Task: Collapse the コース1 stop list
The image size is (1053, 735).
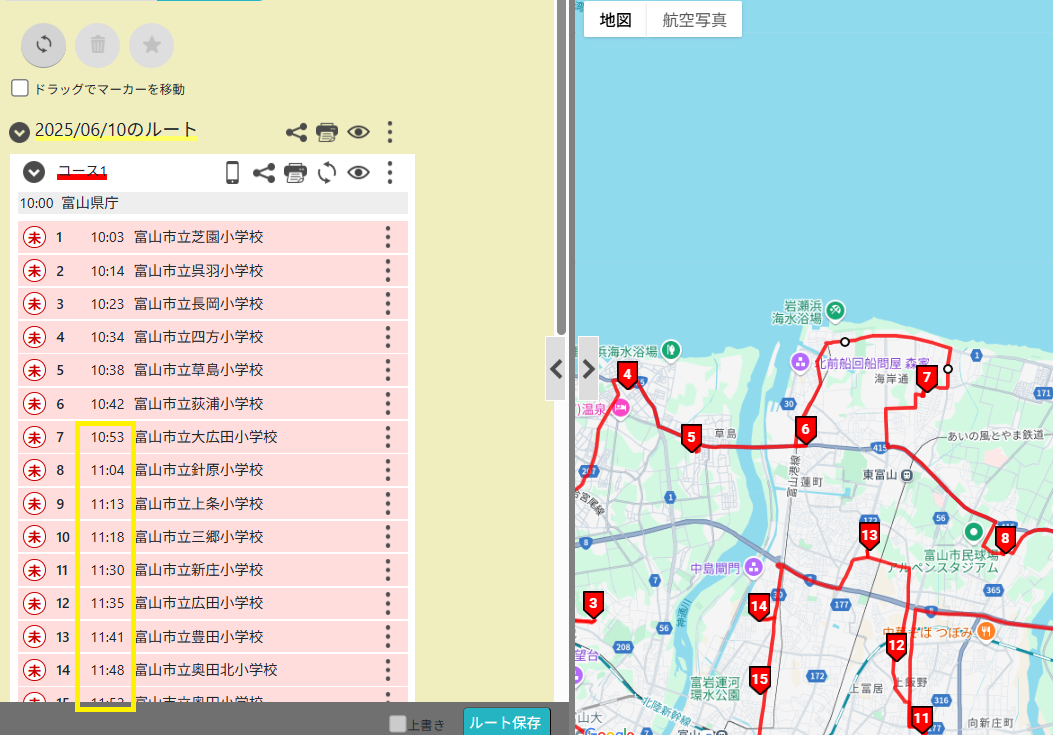Action: click(33, 172)
